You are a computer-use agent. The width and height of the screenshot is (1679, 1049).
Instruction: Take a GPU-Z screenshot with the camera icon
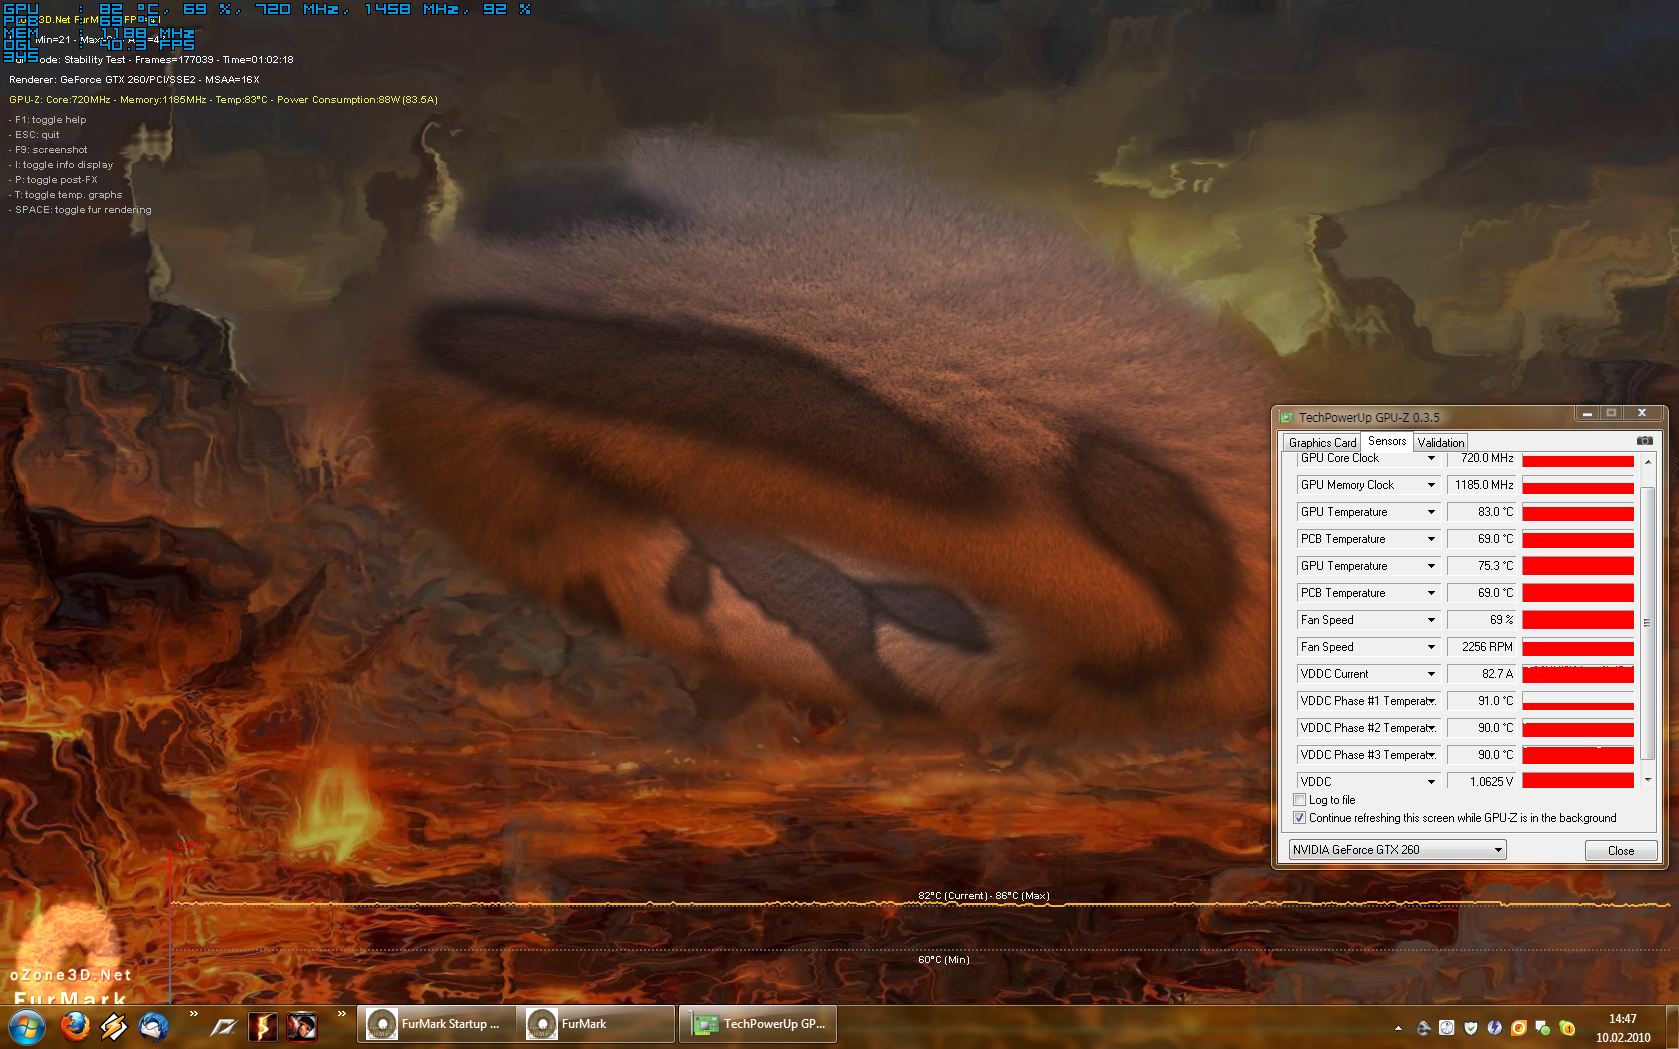click(1645, 440)
